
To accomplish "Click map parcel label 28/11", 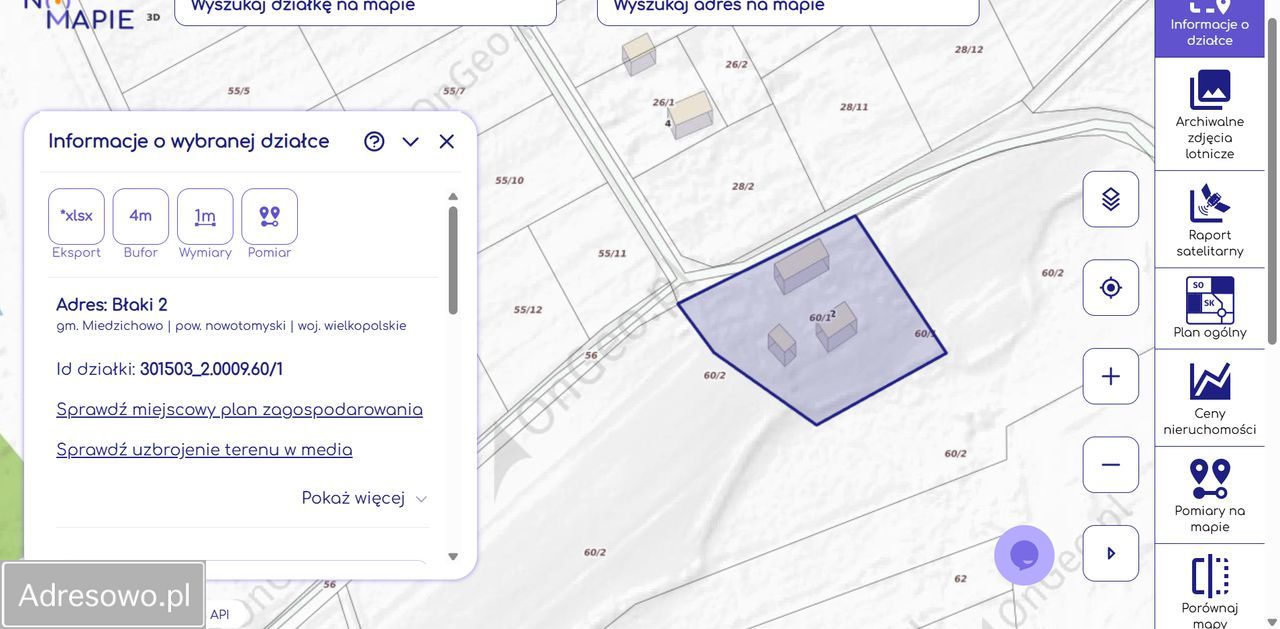I will point(854,106).
